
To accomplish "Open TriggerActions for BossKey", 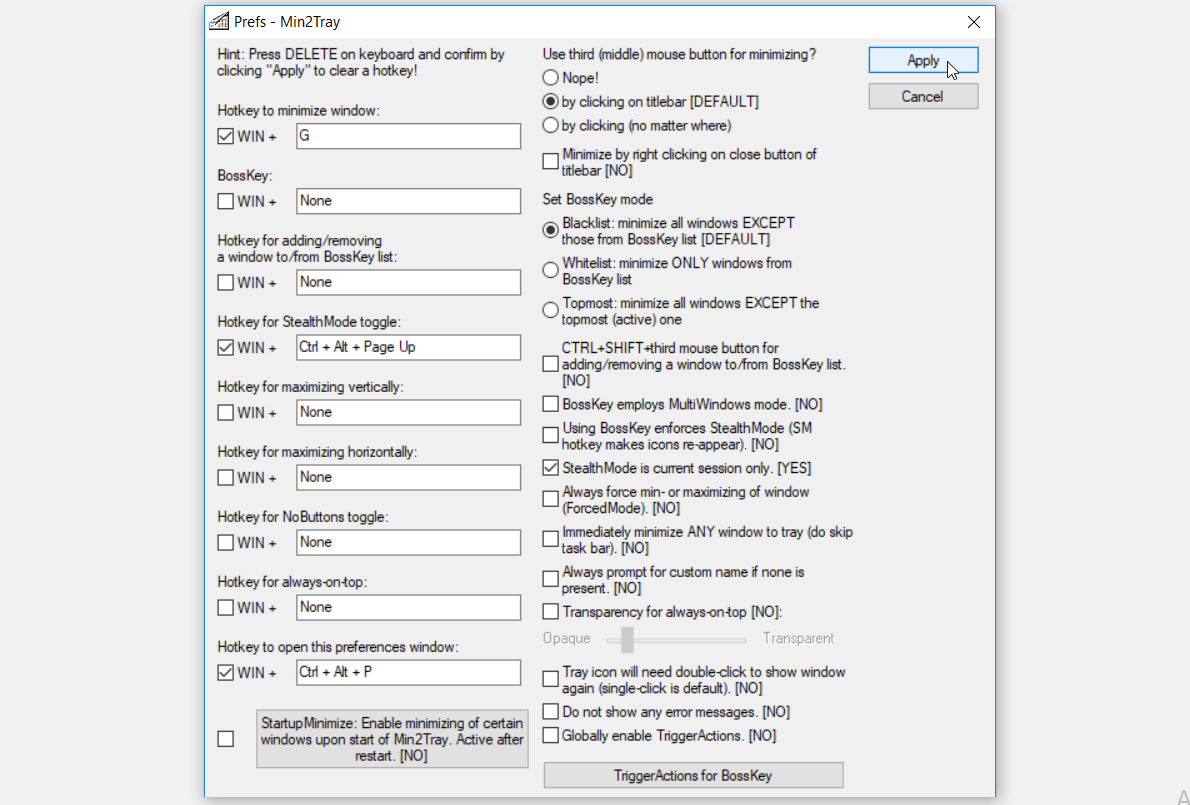I will coord(693,775).
